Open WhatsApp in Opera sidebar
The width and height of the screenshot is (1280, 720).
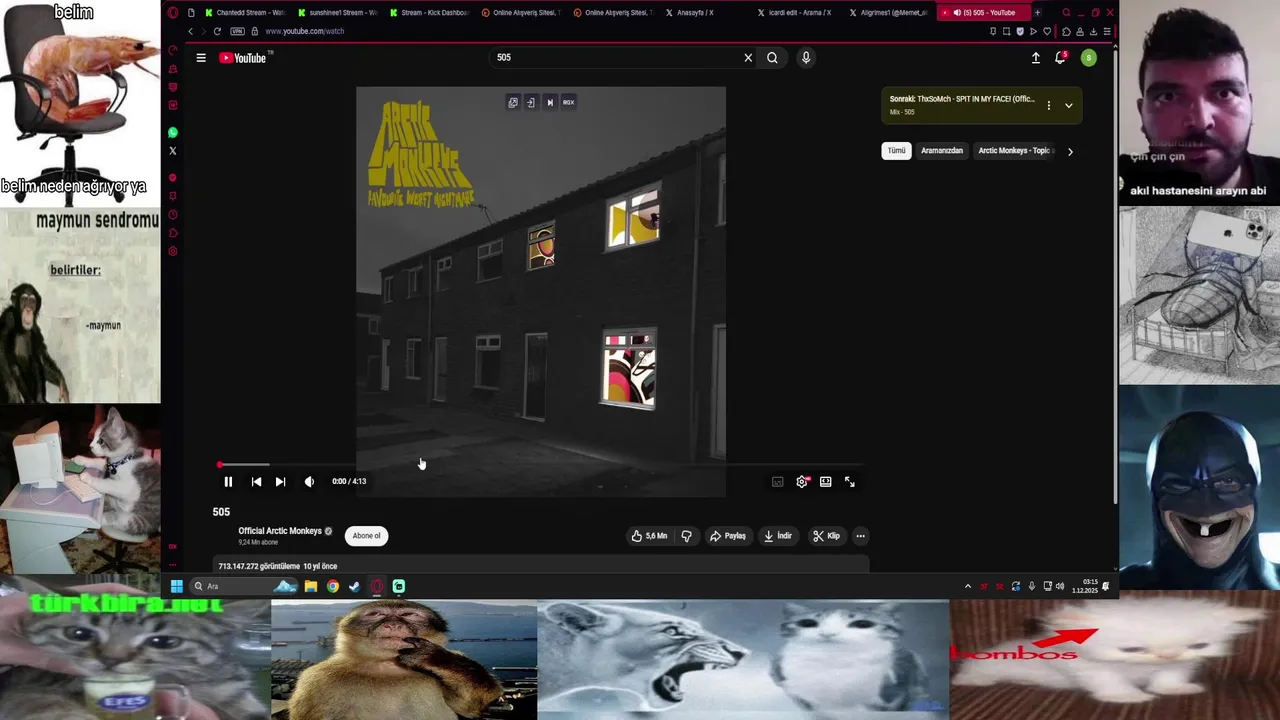pyautogui.click(x=173, y=133)
